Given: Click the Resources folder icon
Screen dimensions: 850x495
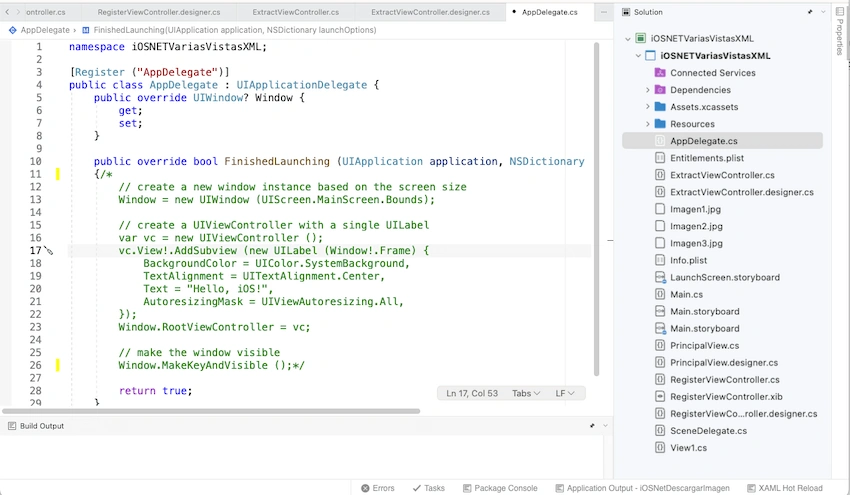Looking at the screenshot, I should tap(660, 124).
